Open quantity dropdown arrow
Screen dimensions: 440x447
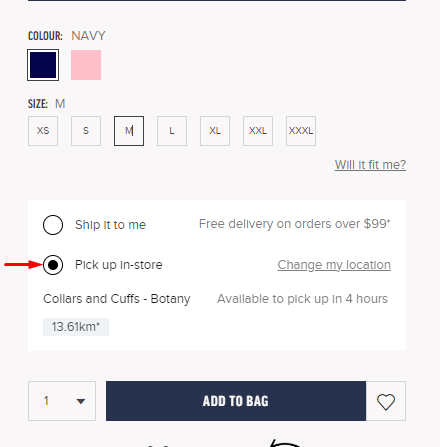[x=80, y=401]
